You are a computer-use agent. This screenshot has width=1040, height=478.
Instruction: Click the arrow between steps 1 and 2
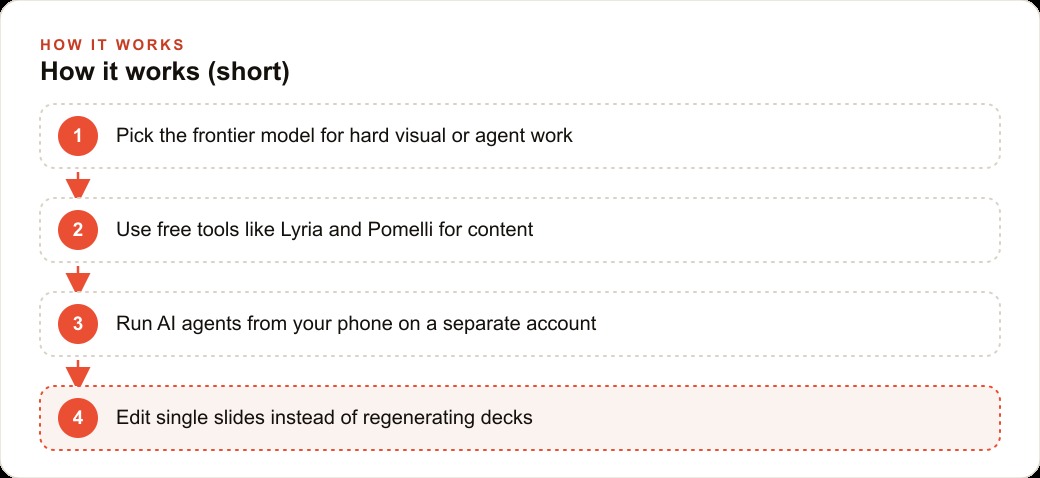click(x=78, y=184)
